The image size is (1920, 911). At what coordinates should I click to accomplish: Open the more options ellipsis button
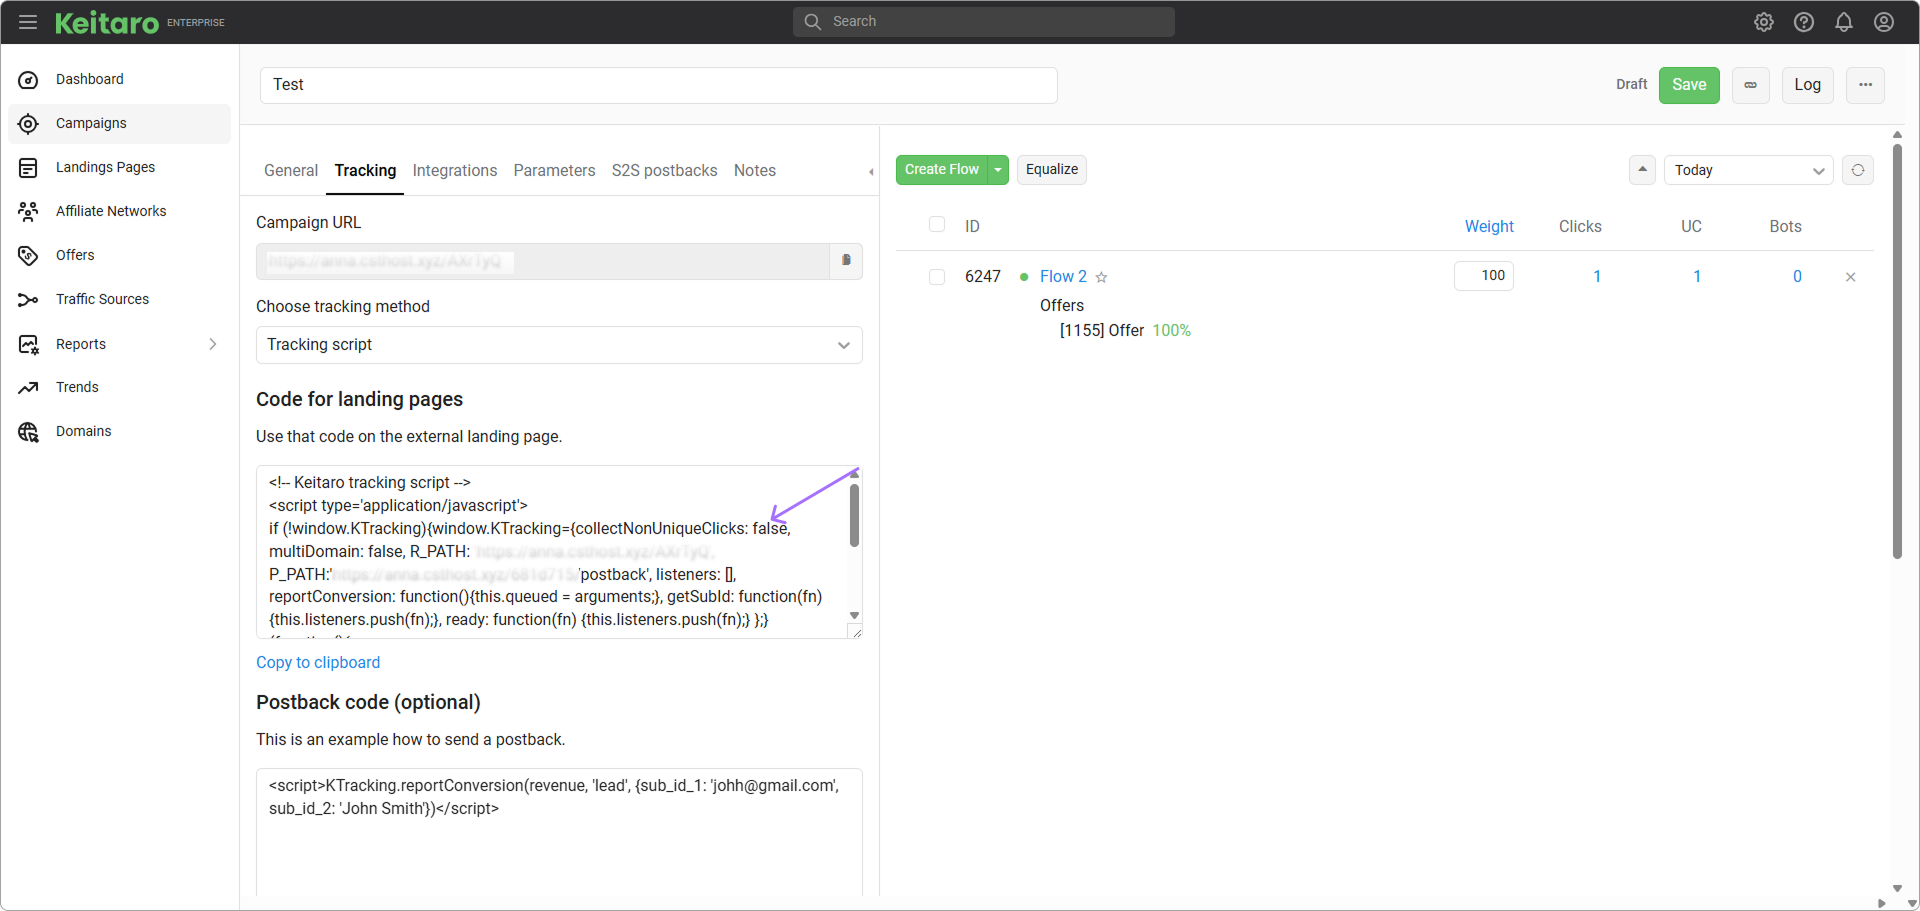coord(1866,85)
